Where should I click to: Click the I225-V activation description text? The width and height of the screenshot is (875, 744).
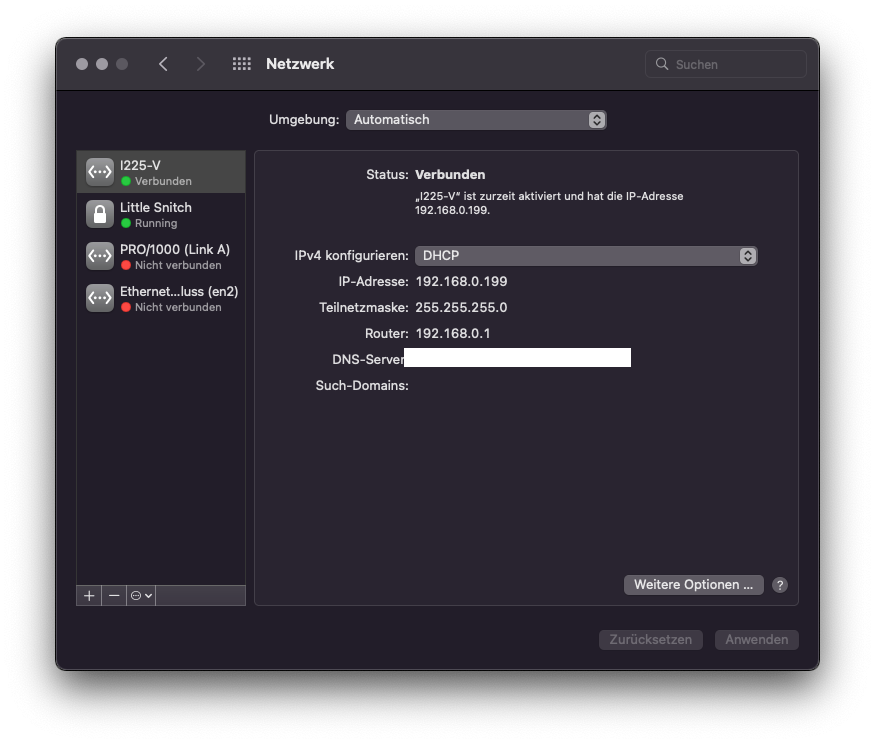tap(549, 203)
